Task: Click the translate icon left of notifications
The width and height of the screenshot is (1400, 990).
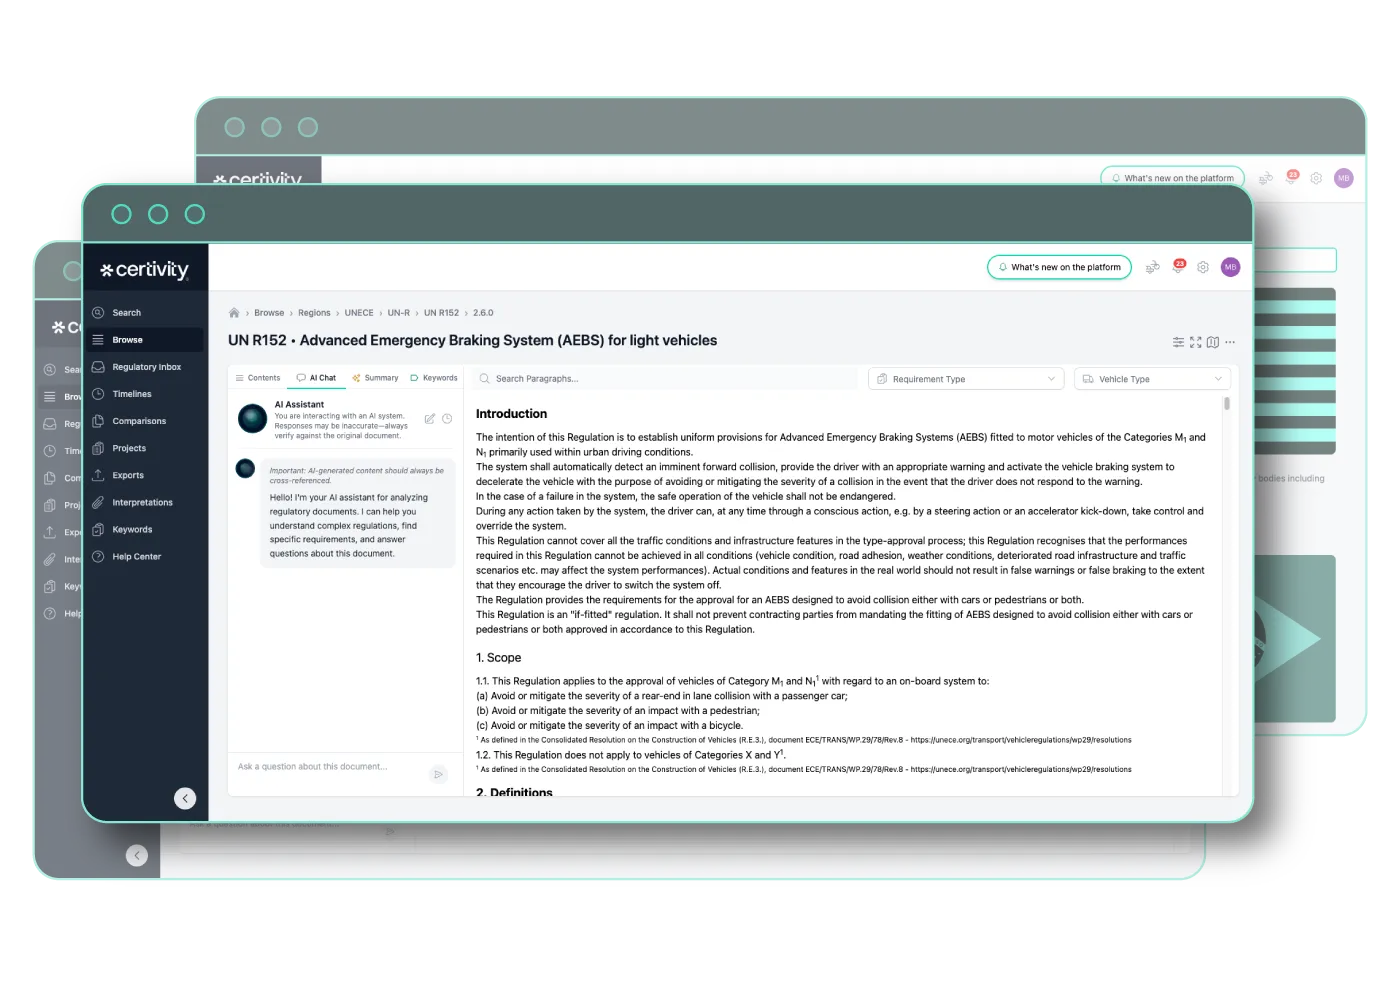Action: coord(1153,267)
